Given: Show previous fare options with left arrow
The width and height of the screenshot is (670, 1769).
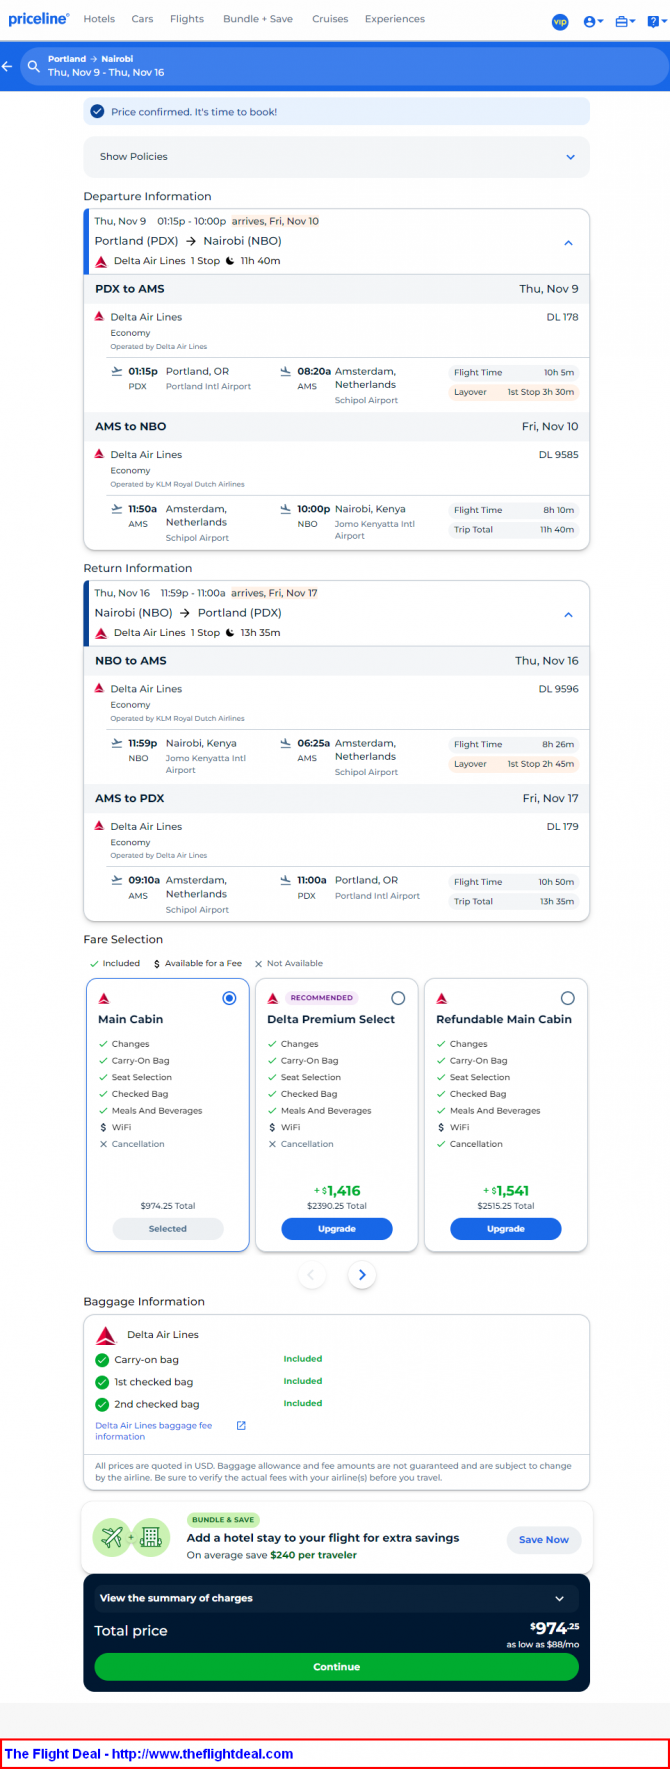Looking at the screenshot, I should pos(311,1275).
